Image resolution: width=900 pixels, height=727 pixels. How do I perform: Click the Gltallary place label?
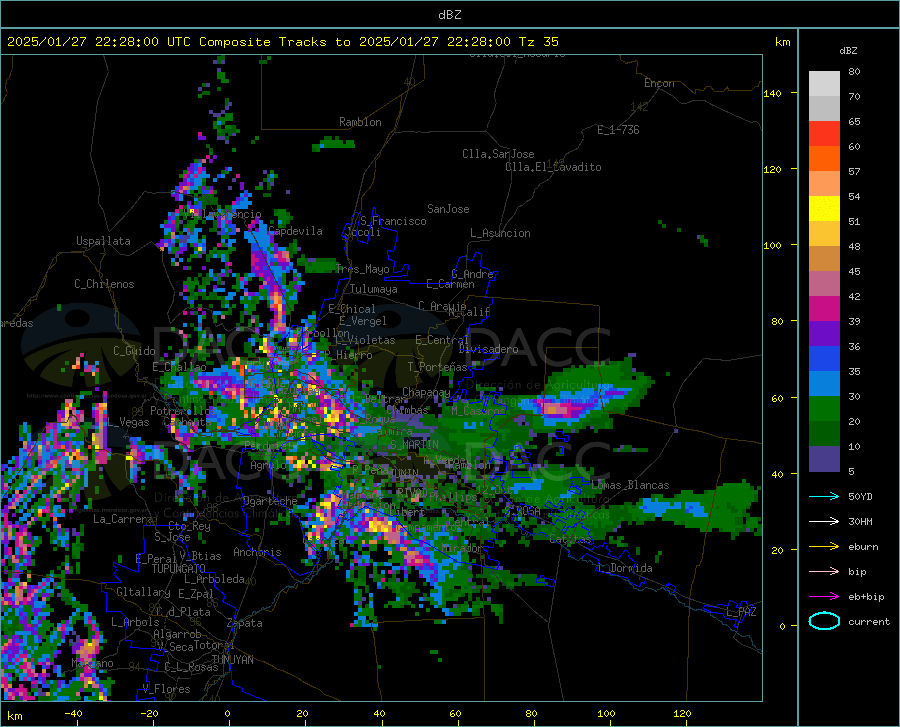tap(143, 592)
